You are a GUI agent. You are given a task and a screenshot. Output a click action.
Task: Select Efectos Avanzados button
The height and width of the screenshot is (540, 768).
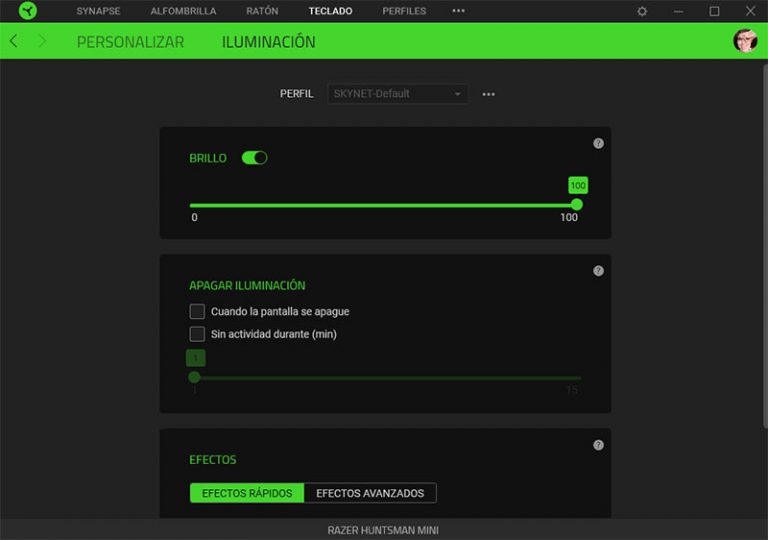tap(370, 493)
